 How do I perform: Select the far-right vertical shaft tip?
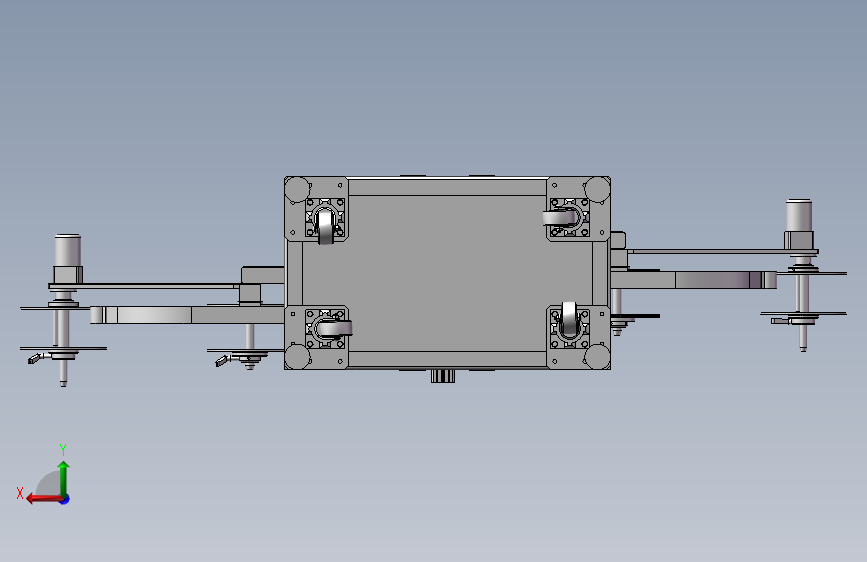(803, 348)
